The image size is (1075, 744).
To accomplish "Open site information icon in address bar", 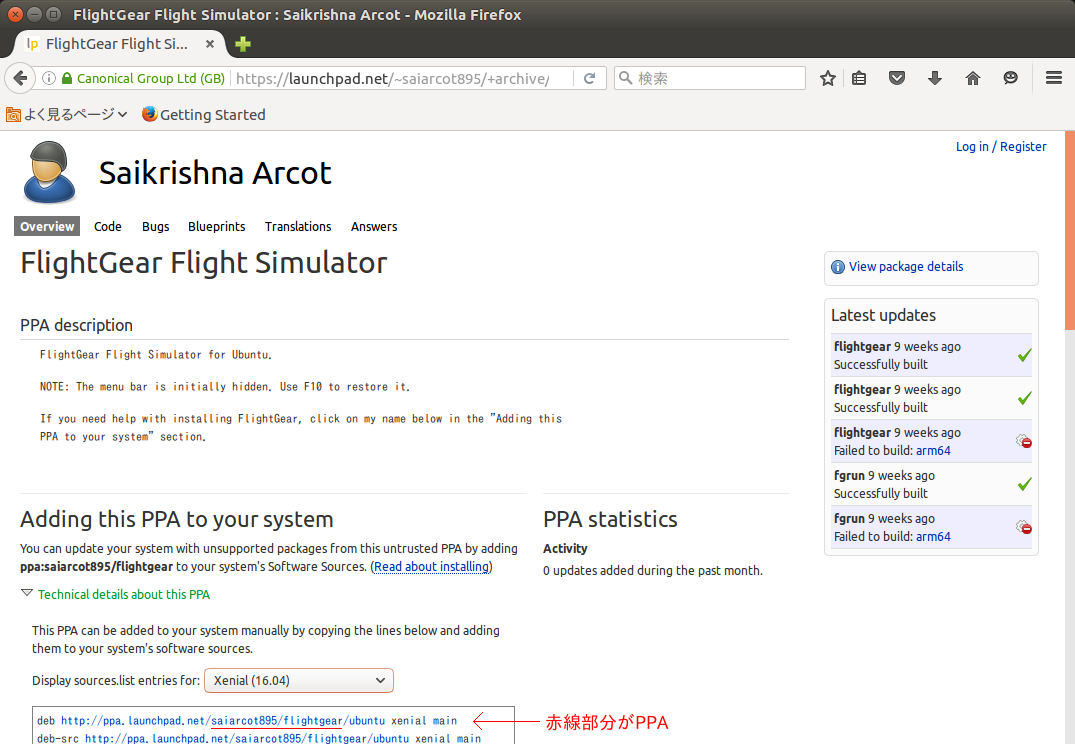I will click(49, 78).
